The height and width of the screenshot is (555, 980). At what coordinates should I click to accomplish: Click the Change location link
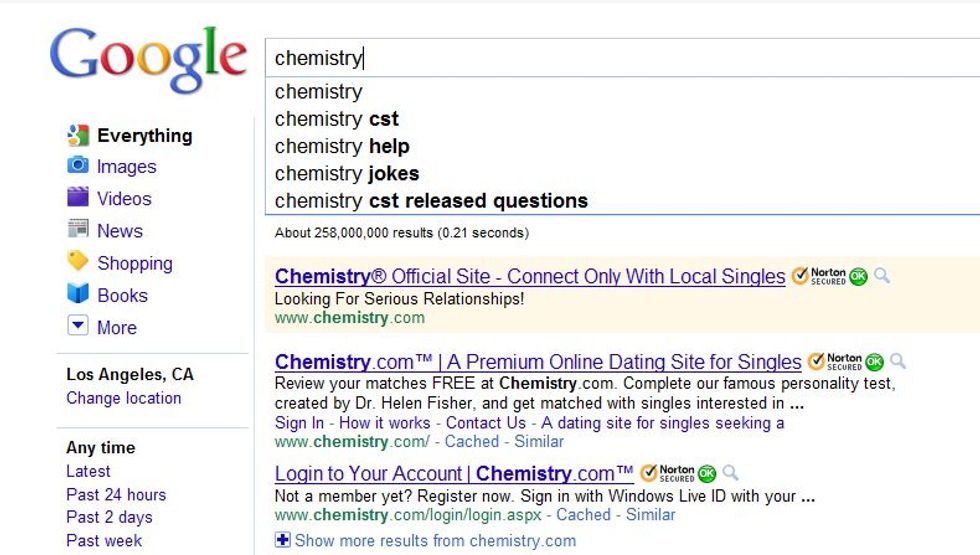[x=124, y=398]
